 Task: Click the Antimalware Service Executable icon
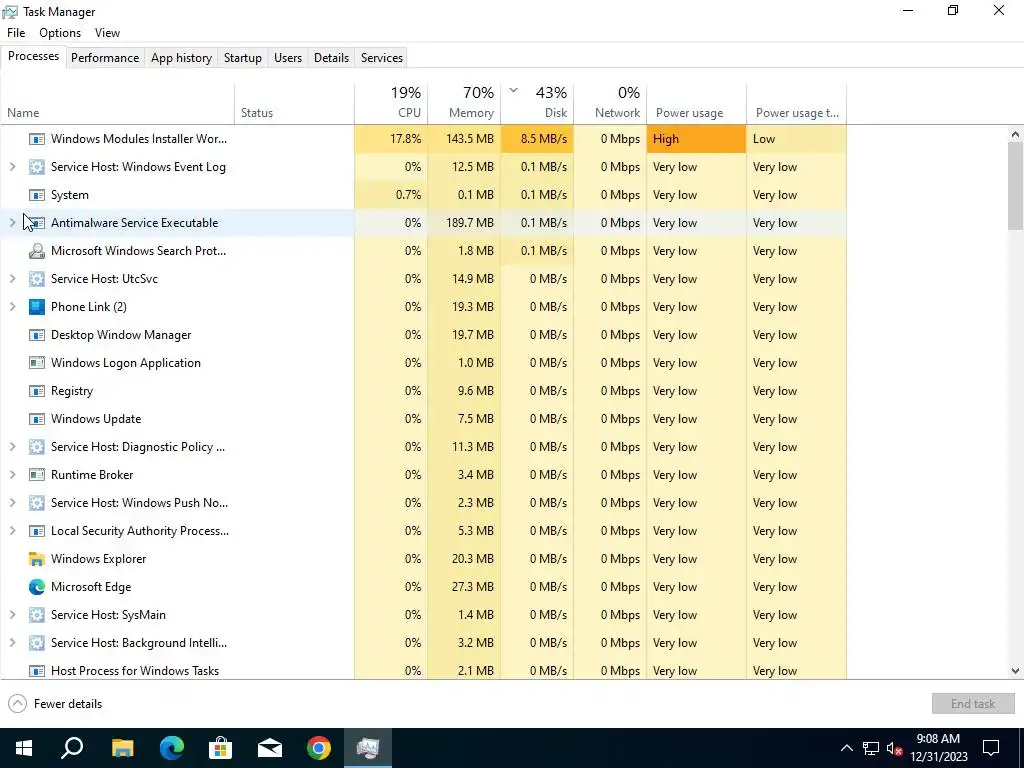tap(37, 223)
